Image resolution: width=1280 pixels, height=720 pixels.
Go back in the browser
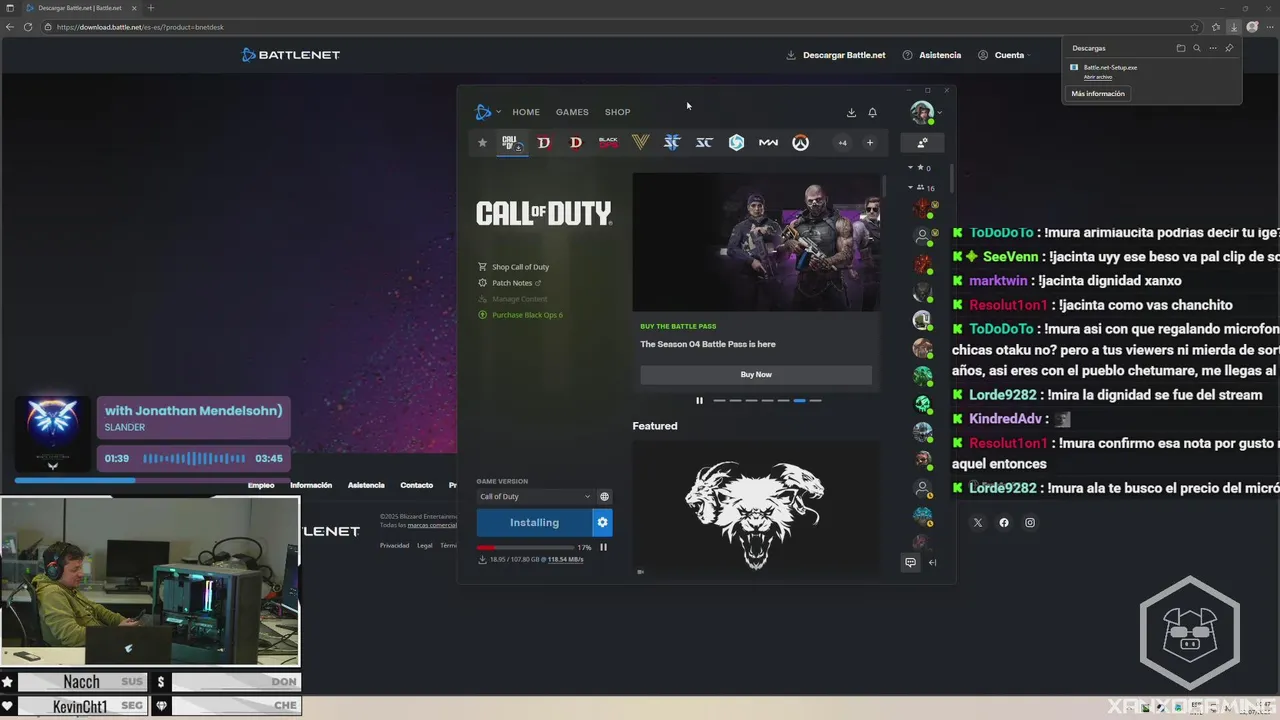tap(10, 27)
